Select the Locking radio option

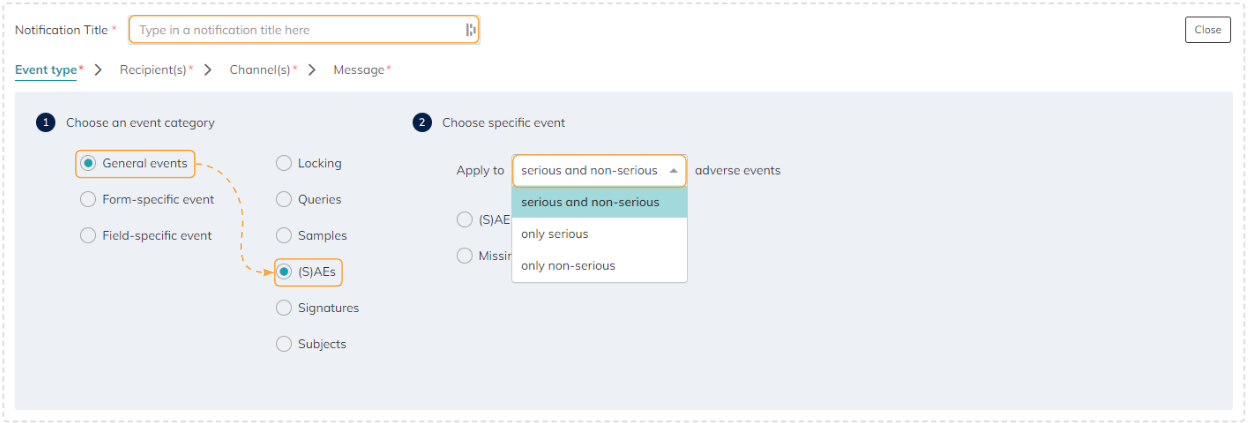[284, 163]
